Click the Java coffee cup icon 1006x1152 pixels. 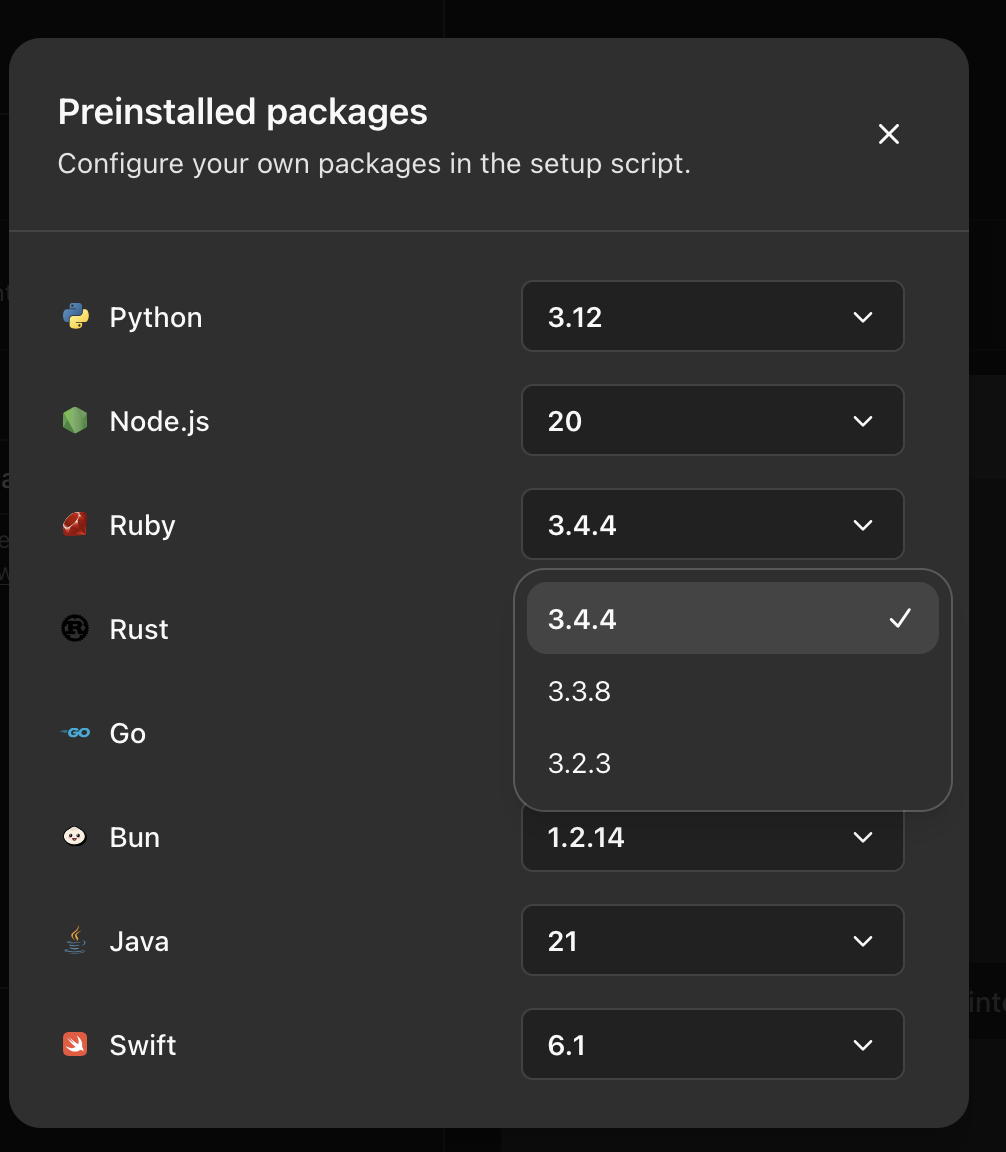coord(75,940)
